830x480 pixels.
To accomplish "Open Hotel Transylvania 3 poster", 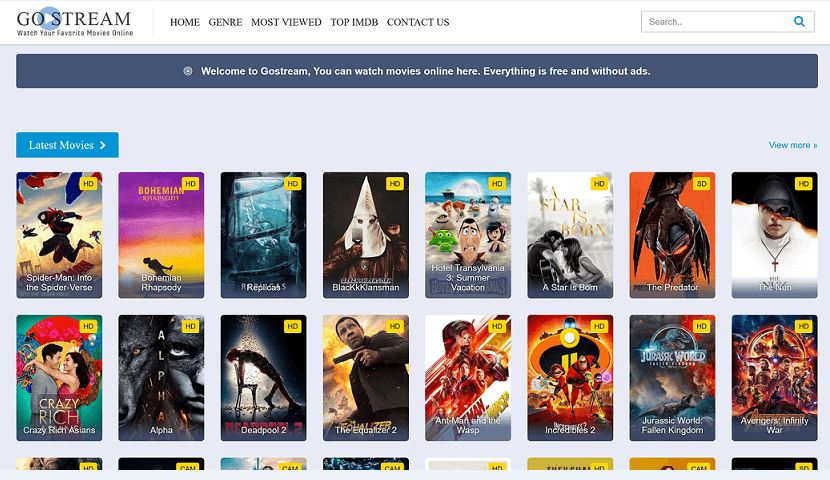I will [468, 235].
